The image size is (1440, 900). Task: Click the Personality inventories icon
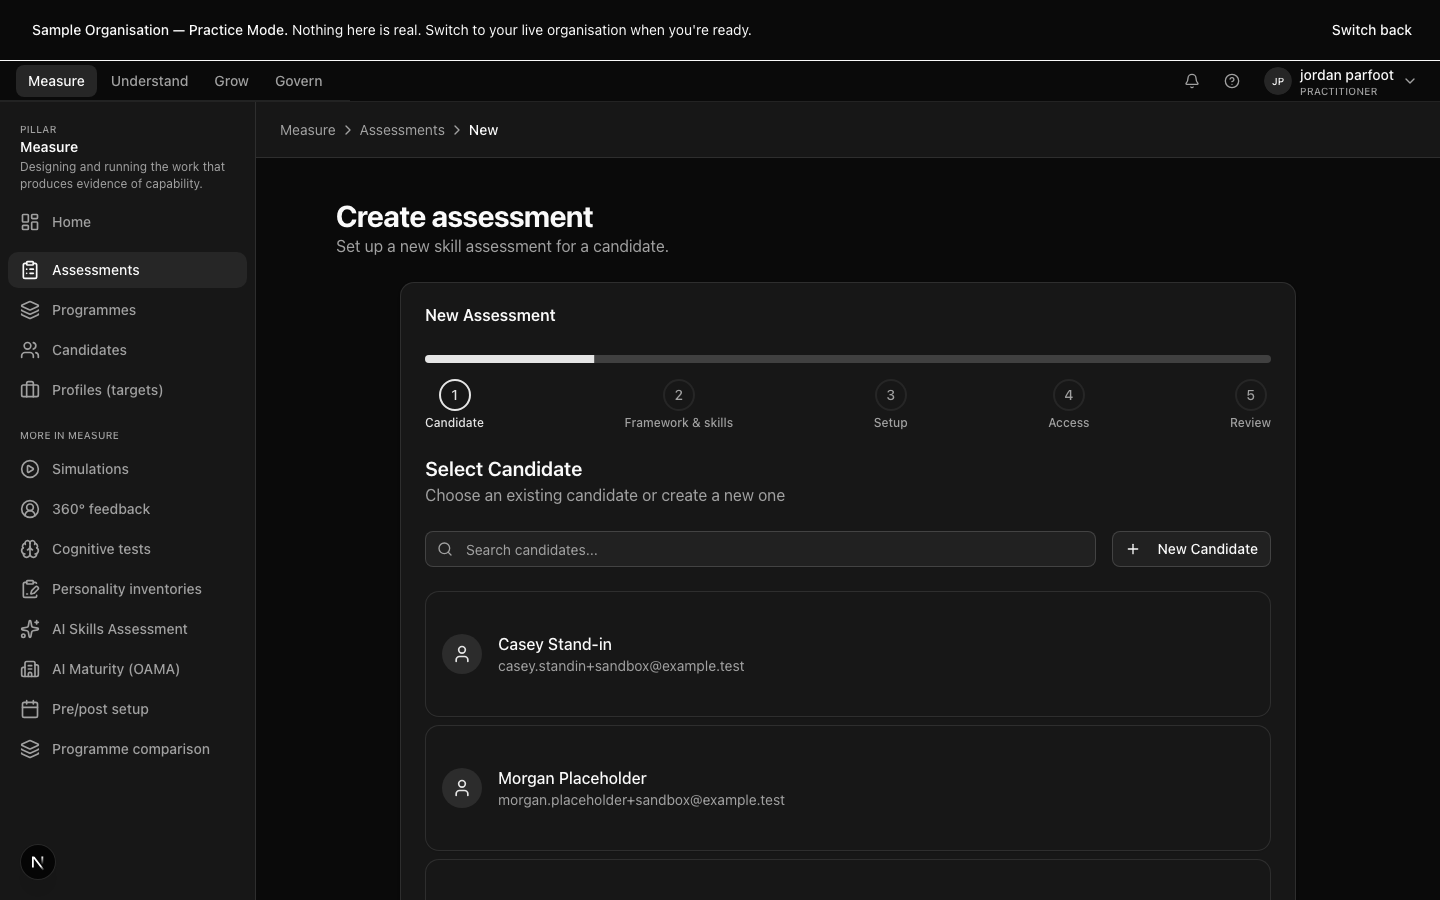tap(30, 589)
